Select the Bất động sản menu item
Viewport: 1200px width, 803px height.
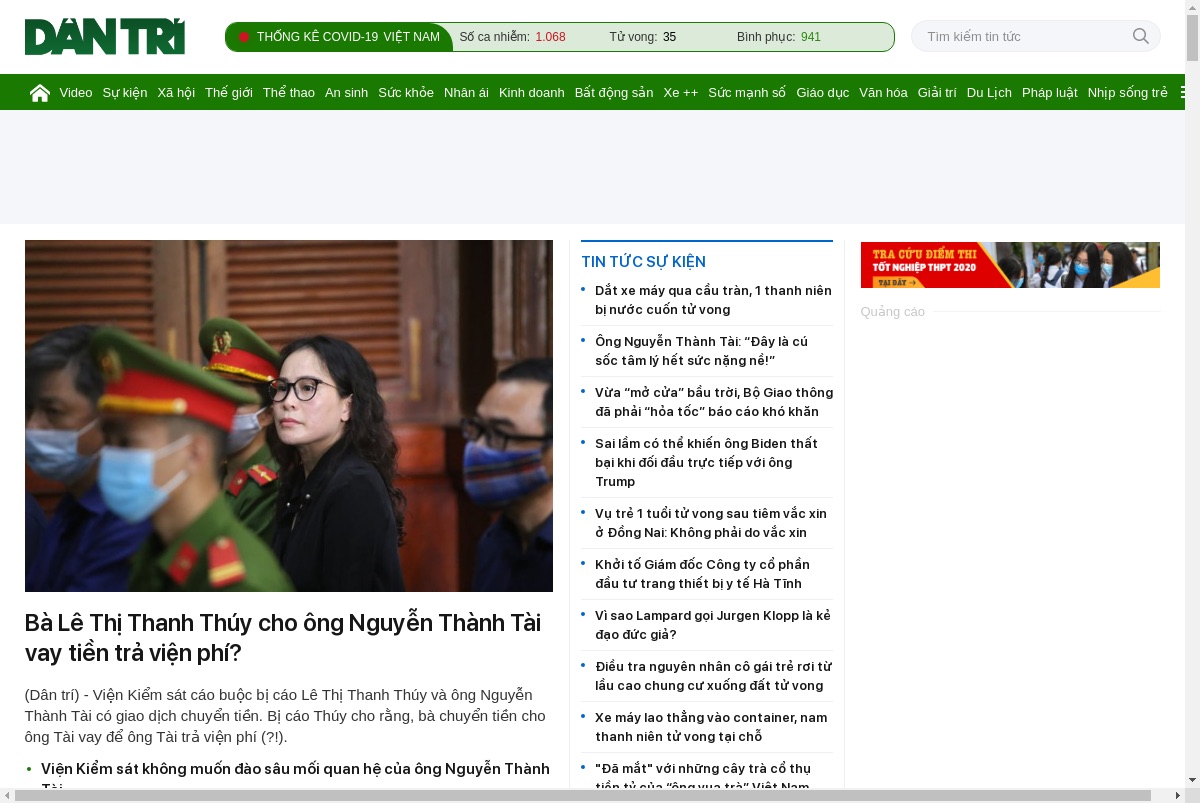pyautogui.click(x=614, y=92)
